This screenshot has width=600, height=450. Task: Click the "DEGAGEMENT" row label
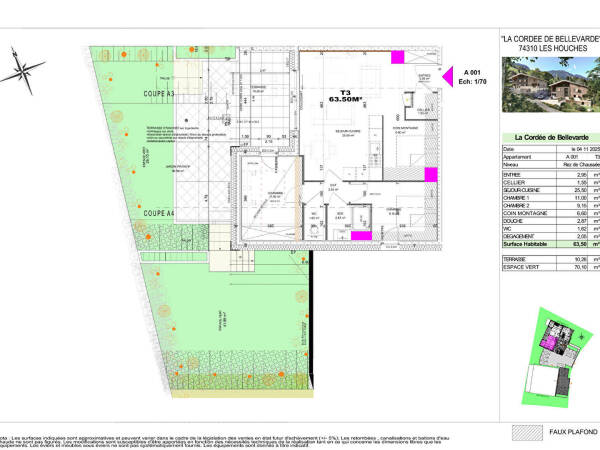click(518, 236)
